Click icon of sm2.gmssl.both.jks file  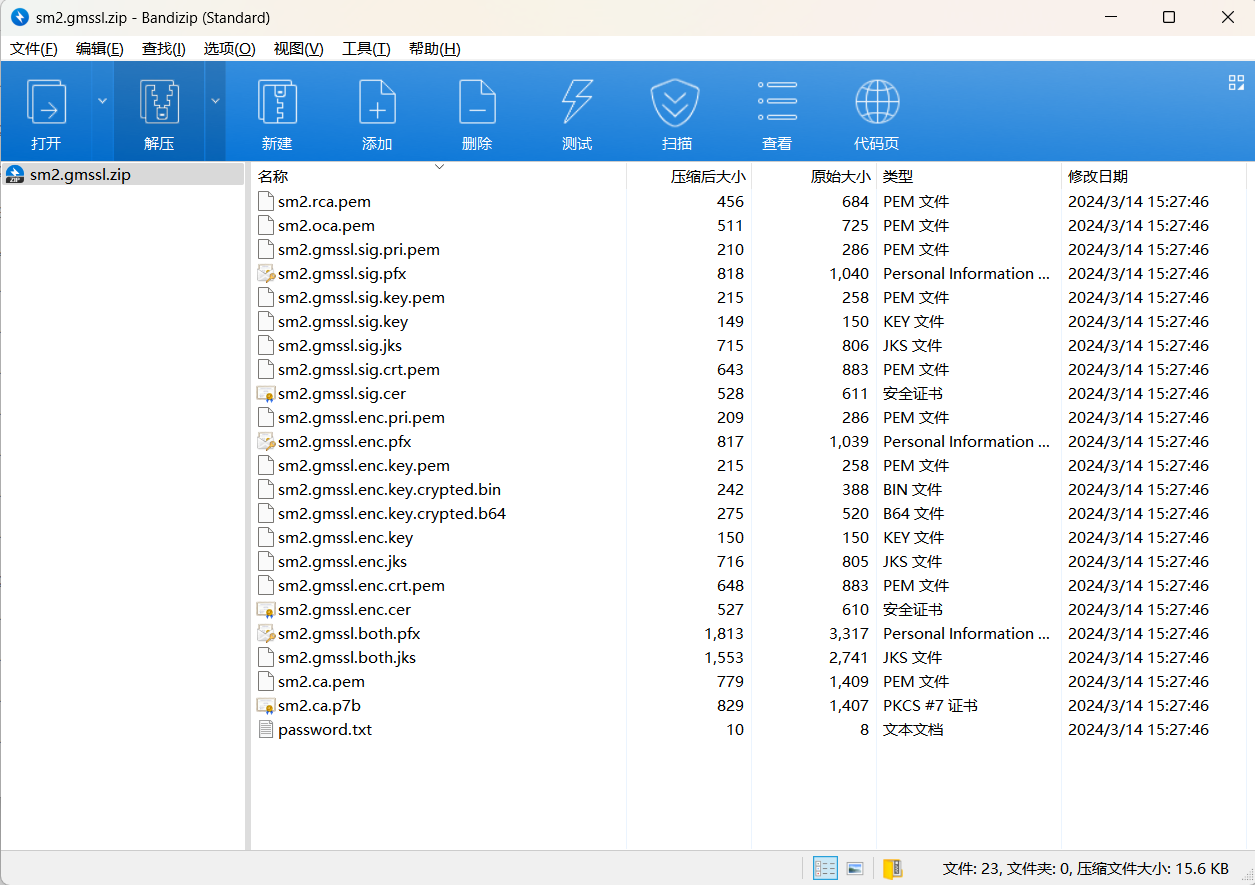point(265,657)
